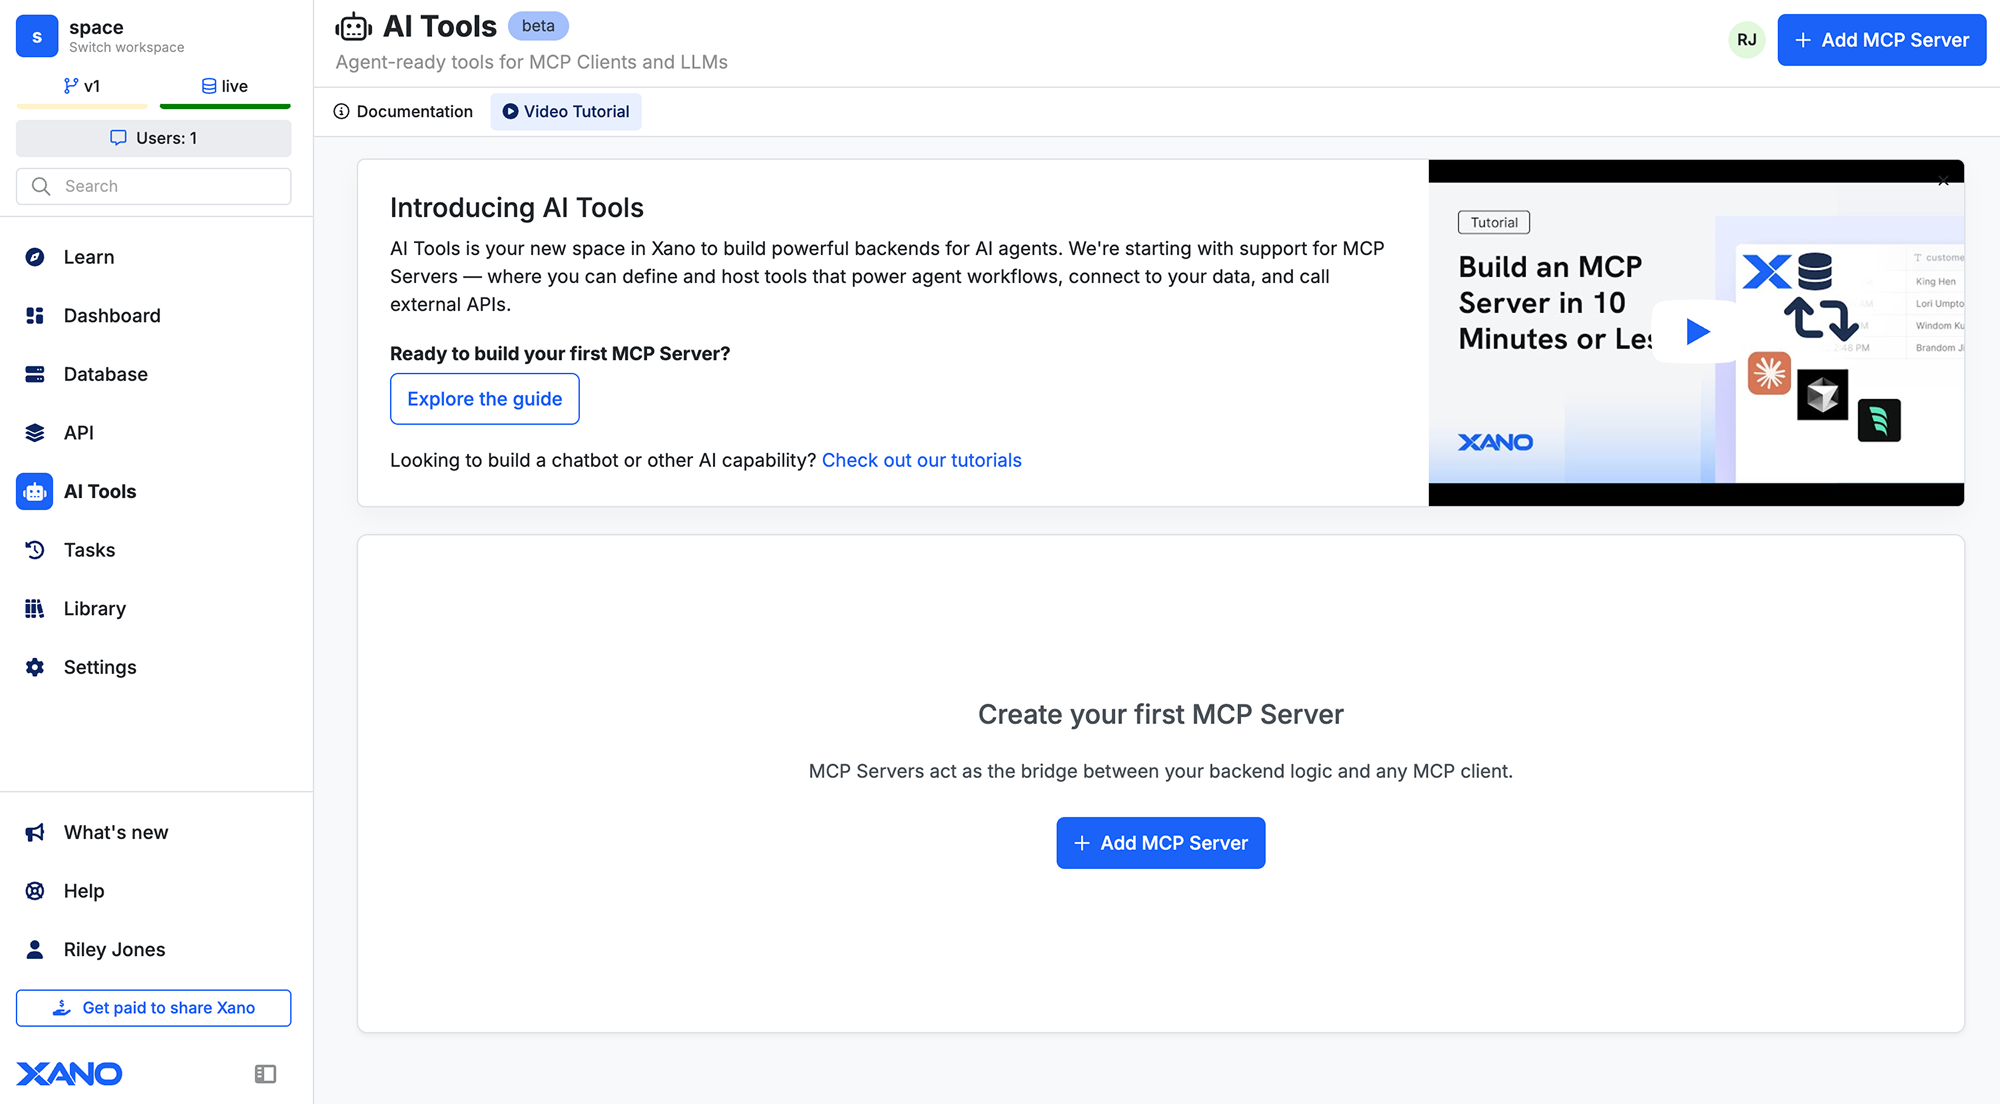Switch to the live data source tab
The height and width of the screenshot is (1104, 2000).
(225, 86)
